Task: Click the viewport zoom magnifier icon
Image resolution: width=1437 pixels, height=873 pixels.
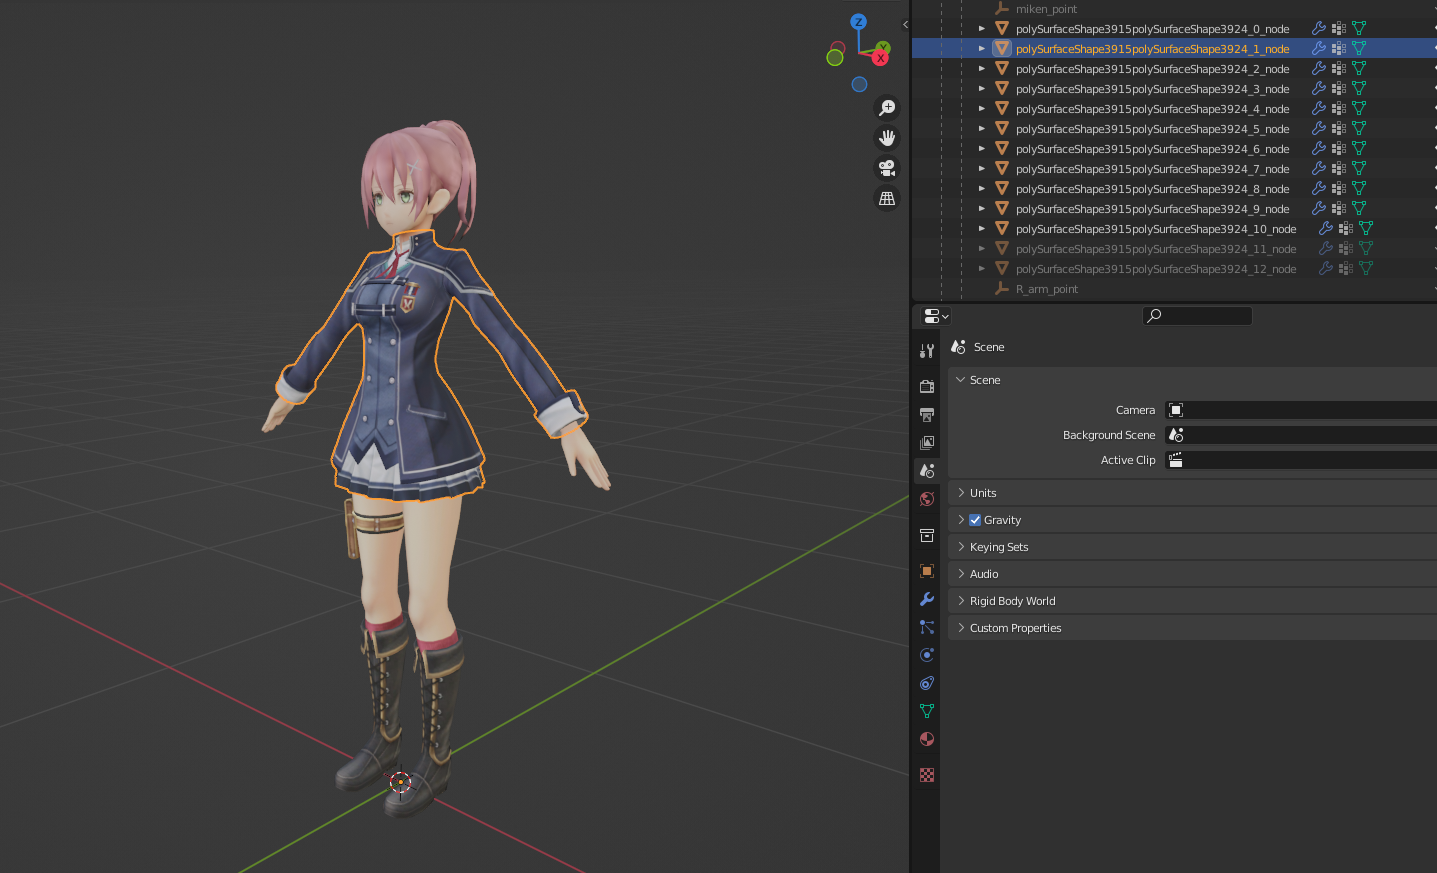Action: [x=887, y=108]
